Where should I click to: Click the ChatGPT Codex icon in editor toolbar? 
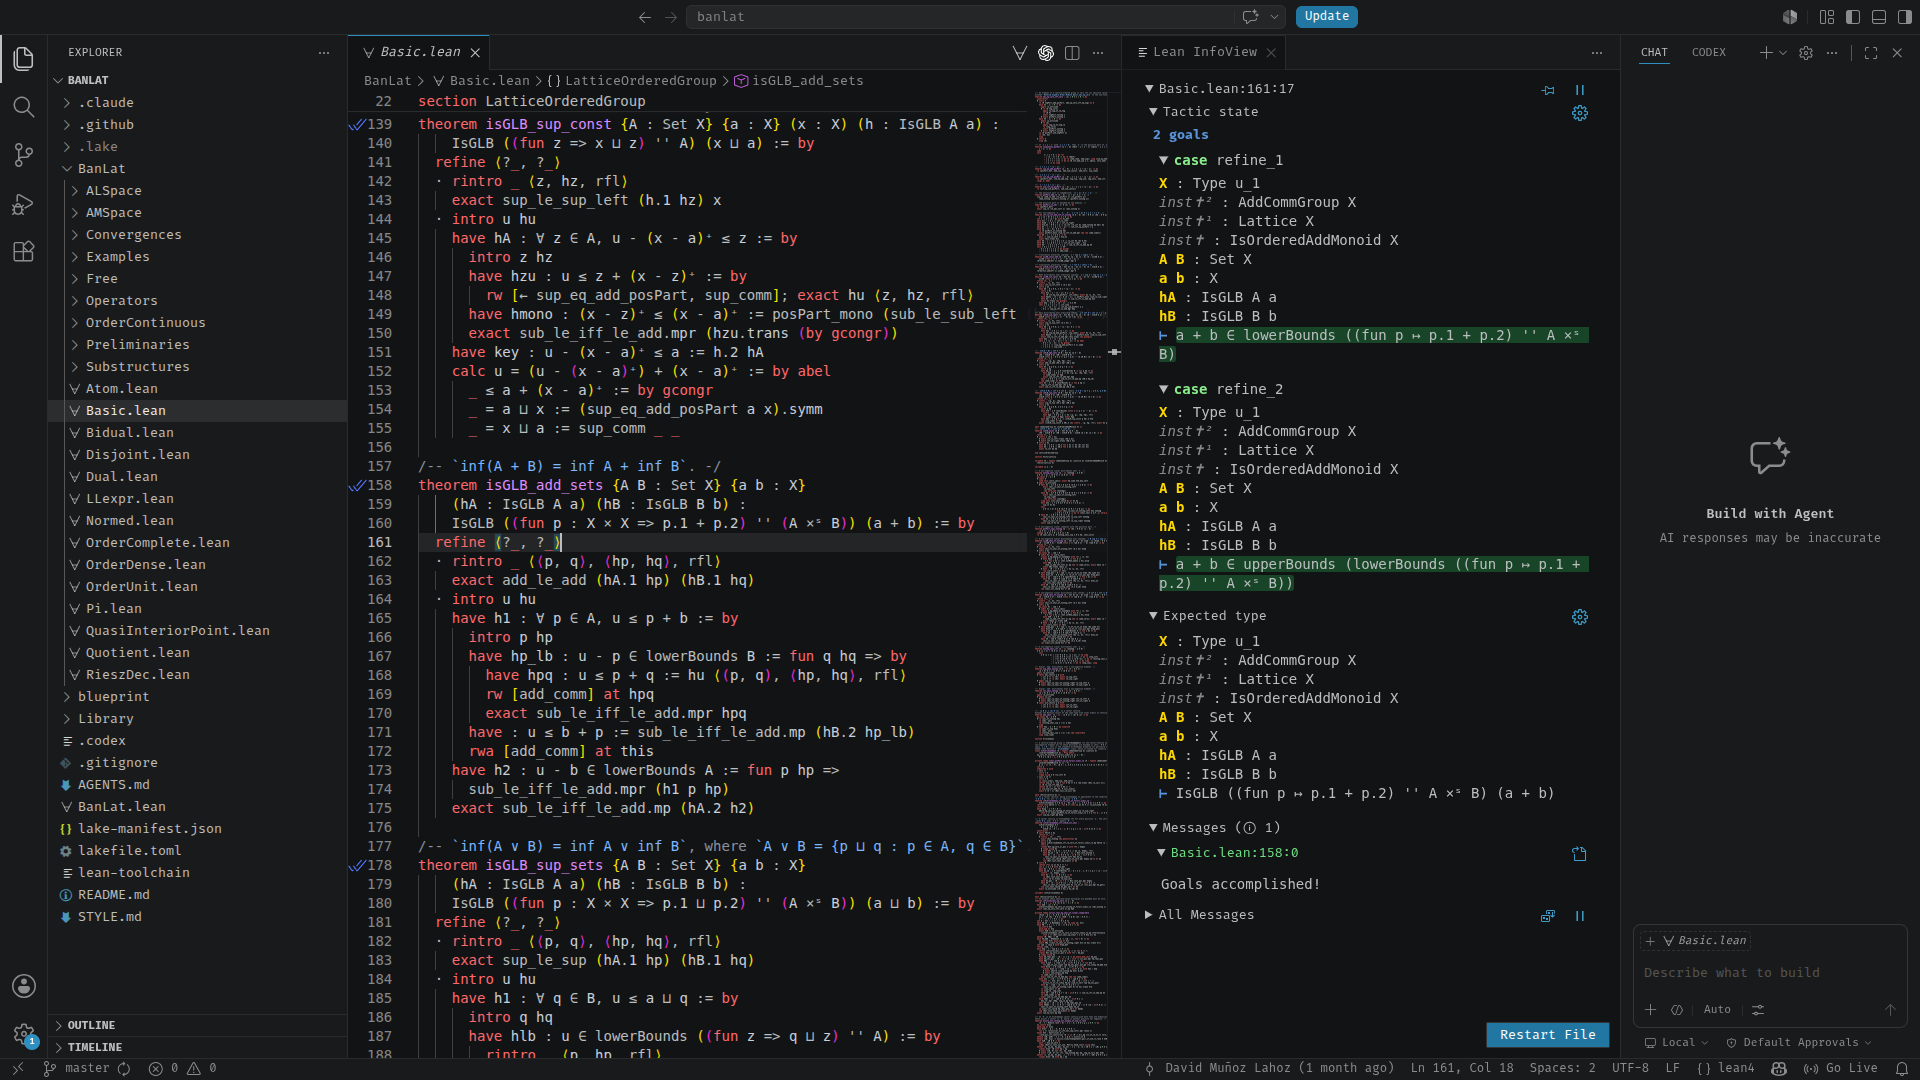coord(1046,53)
